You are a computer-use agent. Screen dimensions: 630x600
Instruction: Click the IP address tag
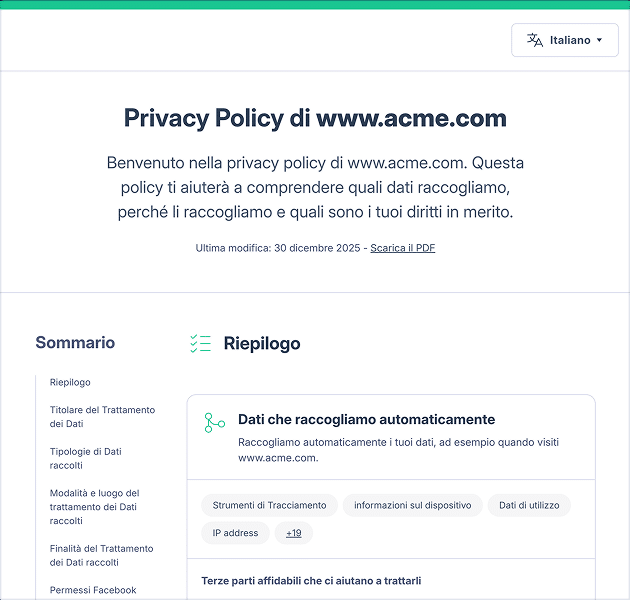[235, 533]
